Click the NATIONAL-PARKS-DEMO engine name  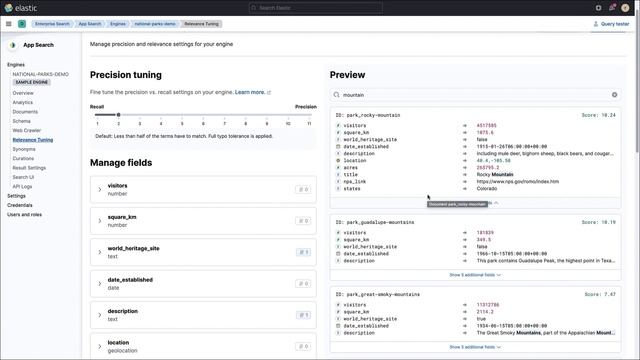(x=40, y=74)
